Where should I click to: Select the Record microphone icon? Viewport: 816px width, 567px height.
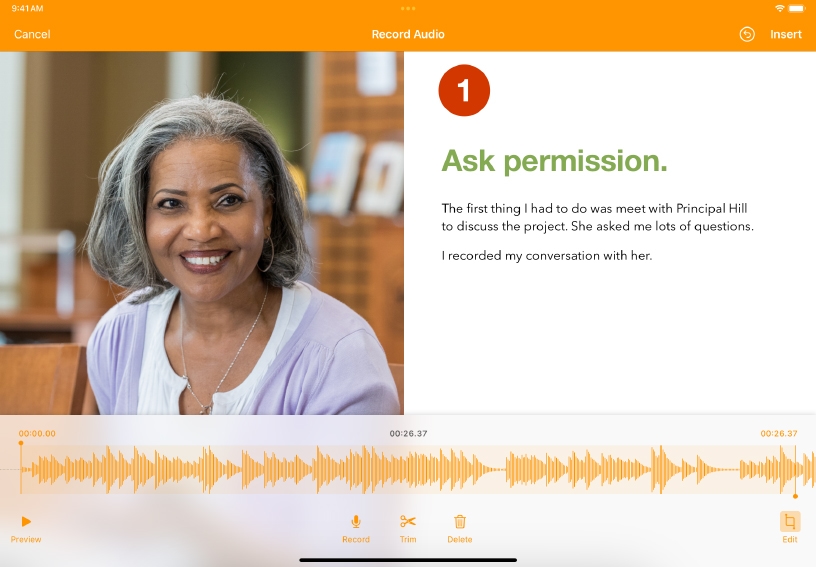coord(356,521)
